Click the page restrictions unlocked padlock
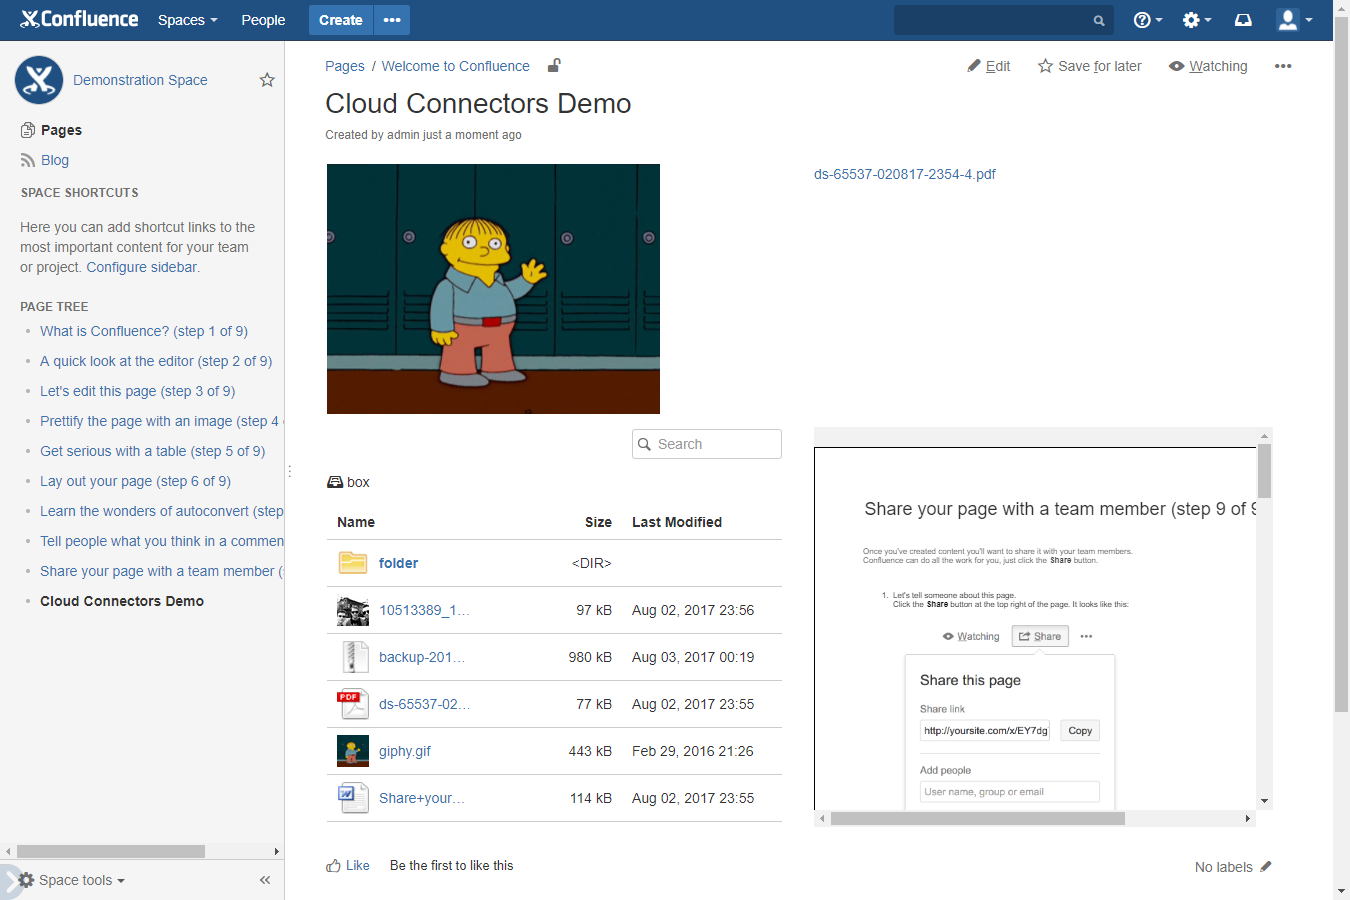 pyautogui.click(x=554, y=65)
